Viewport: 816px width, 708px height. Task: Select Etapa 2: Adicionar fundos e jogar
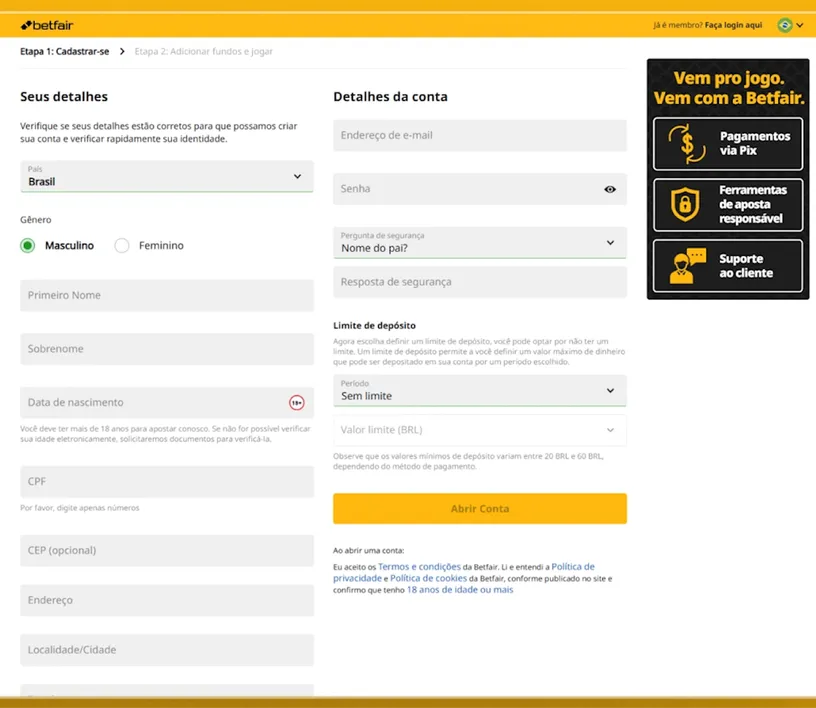tap(203, 51)
